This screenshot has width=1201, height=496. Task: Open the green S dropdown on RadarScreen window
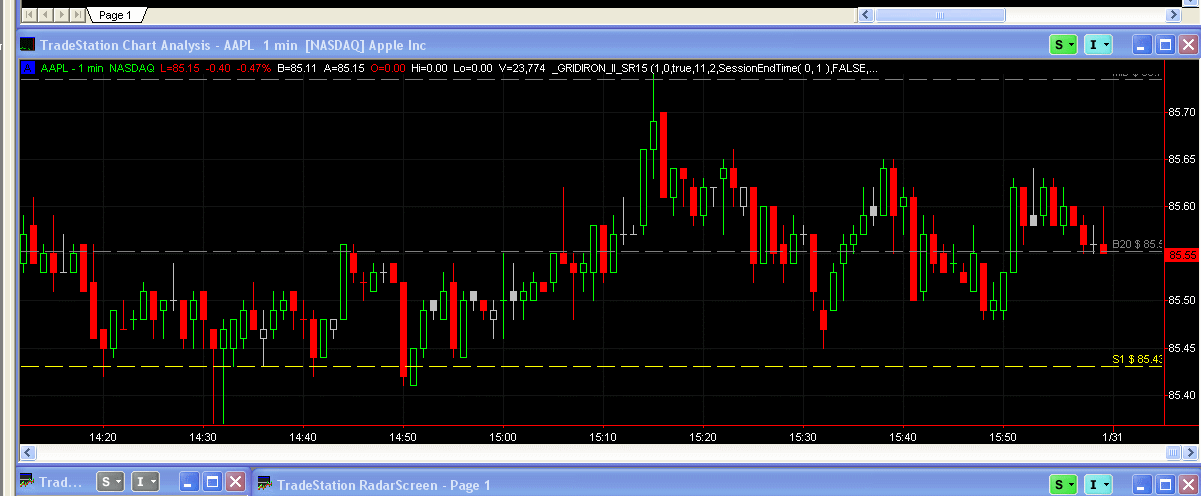(1063, 485)
